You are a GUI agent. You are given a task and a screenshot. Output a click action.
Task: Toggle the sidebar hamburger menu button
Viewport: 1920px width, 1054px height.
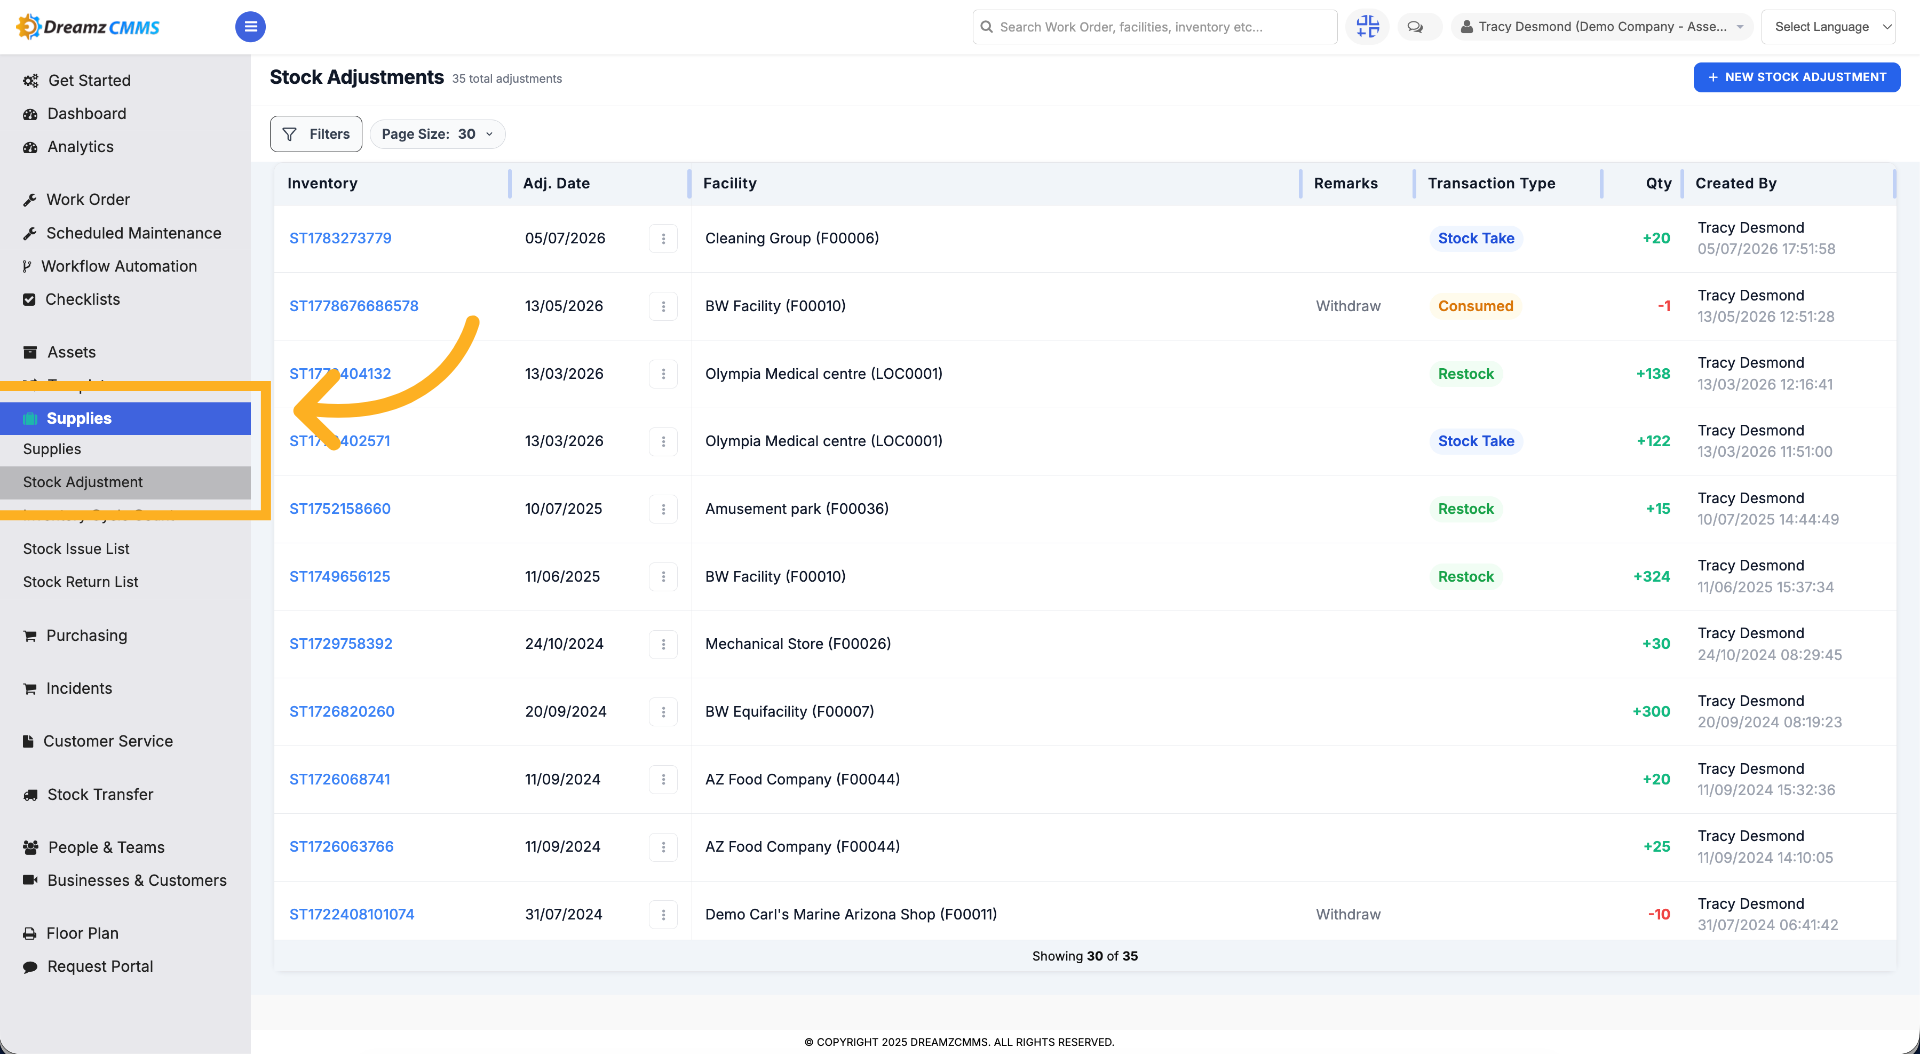click(250, 27)
